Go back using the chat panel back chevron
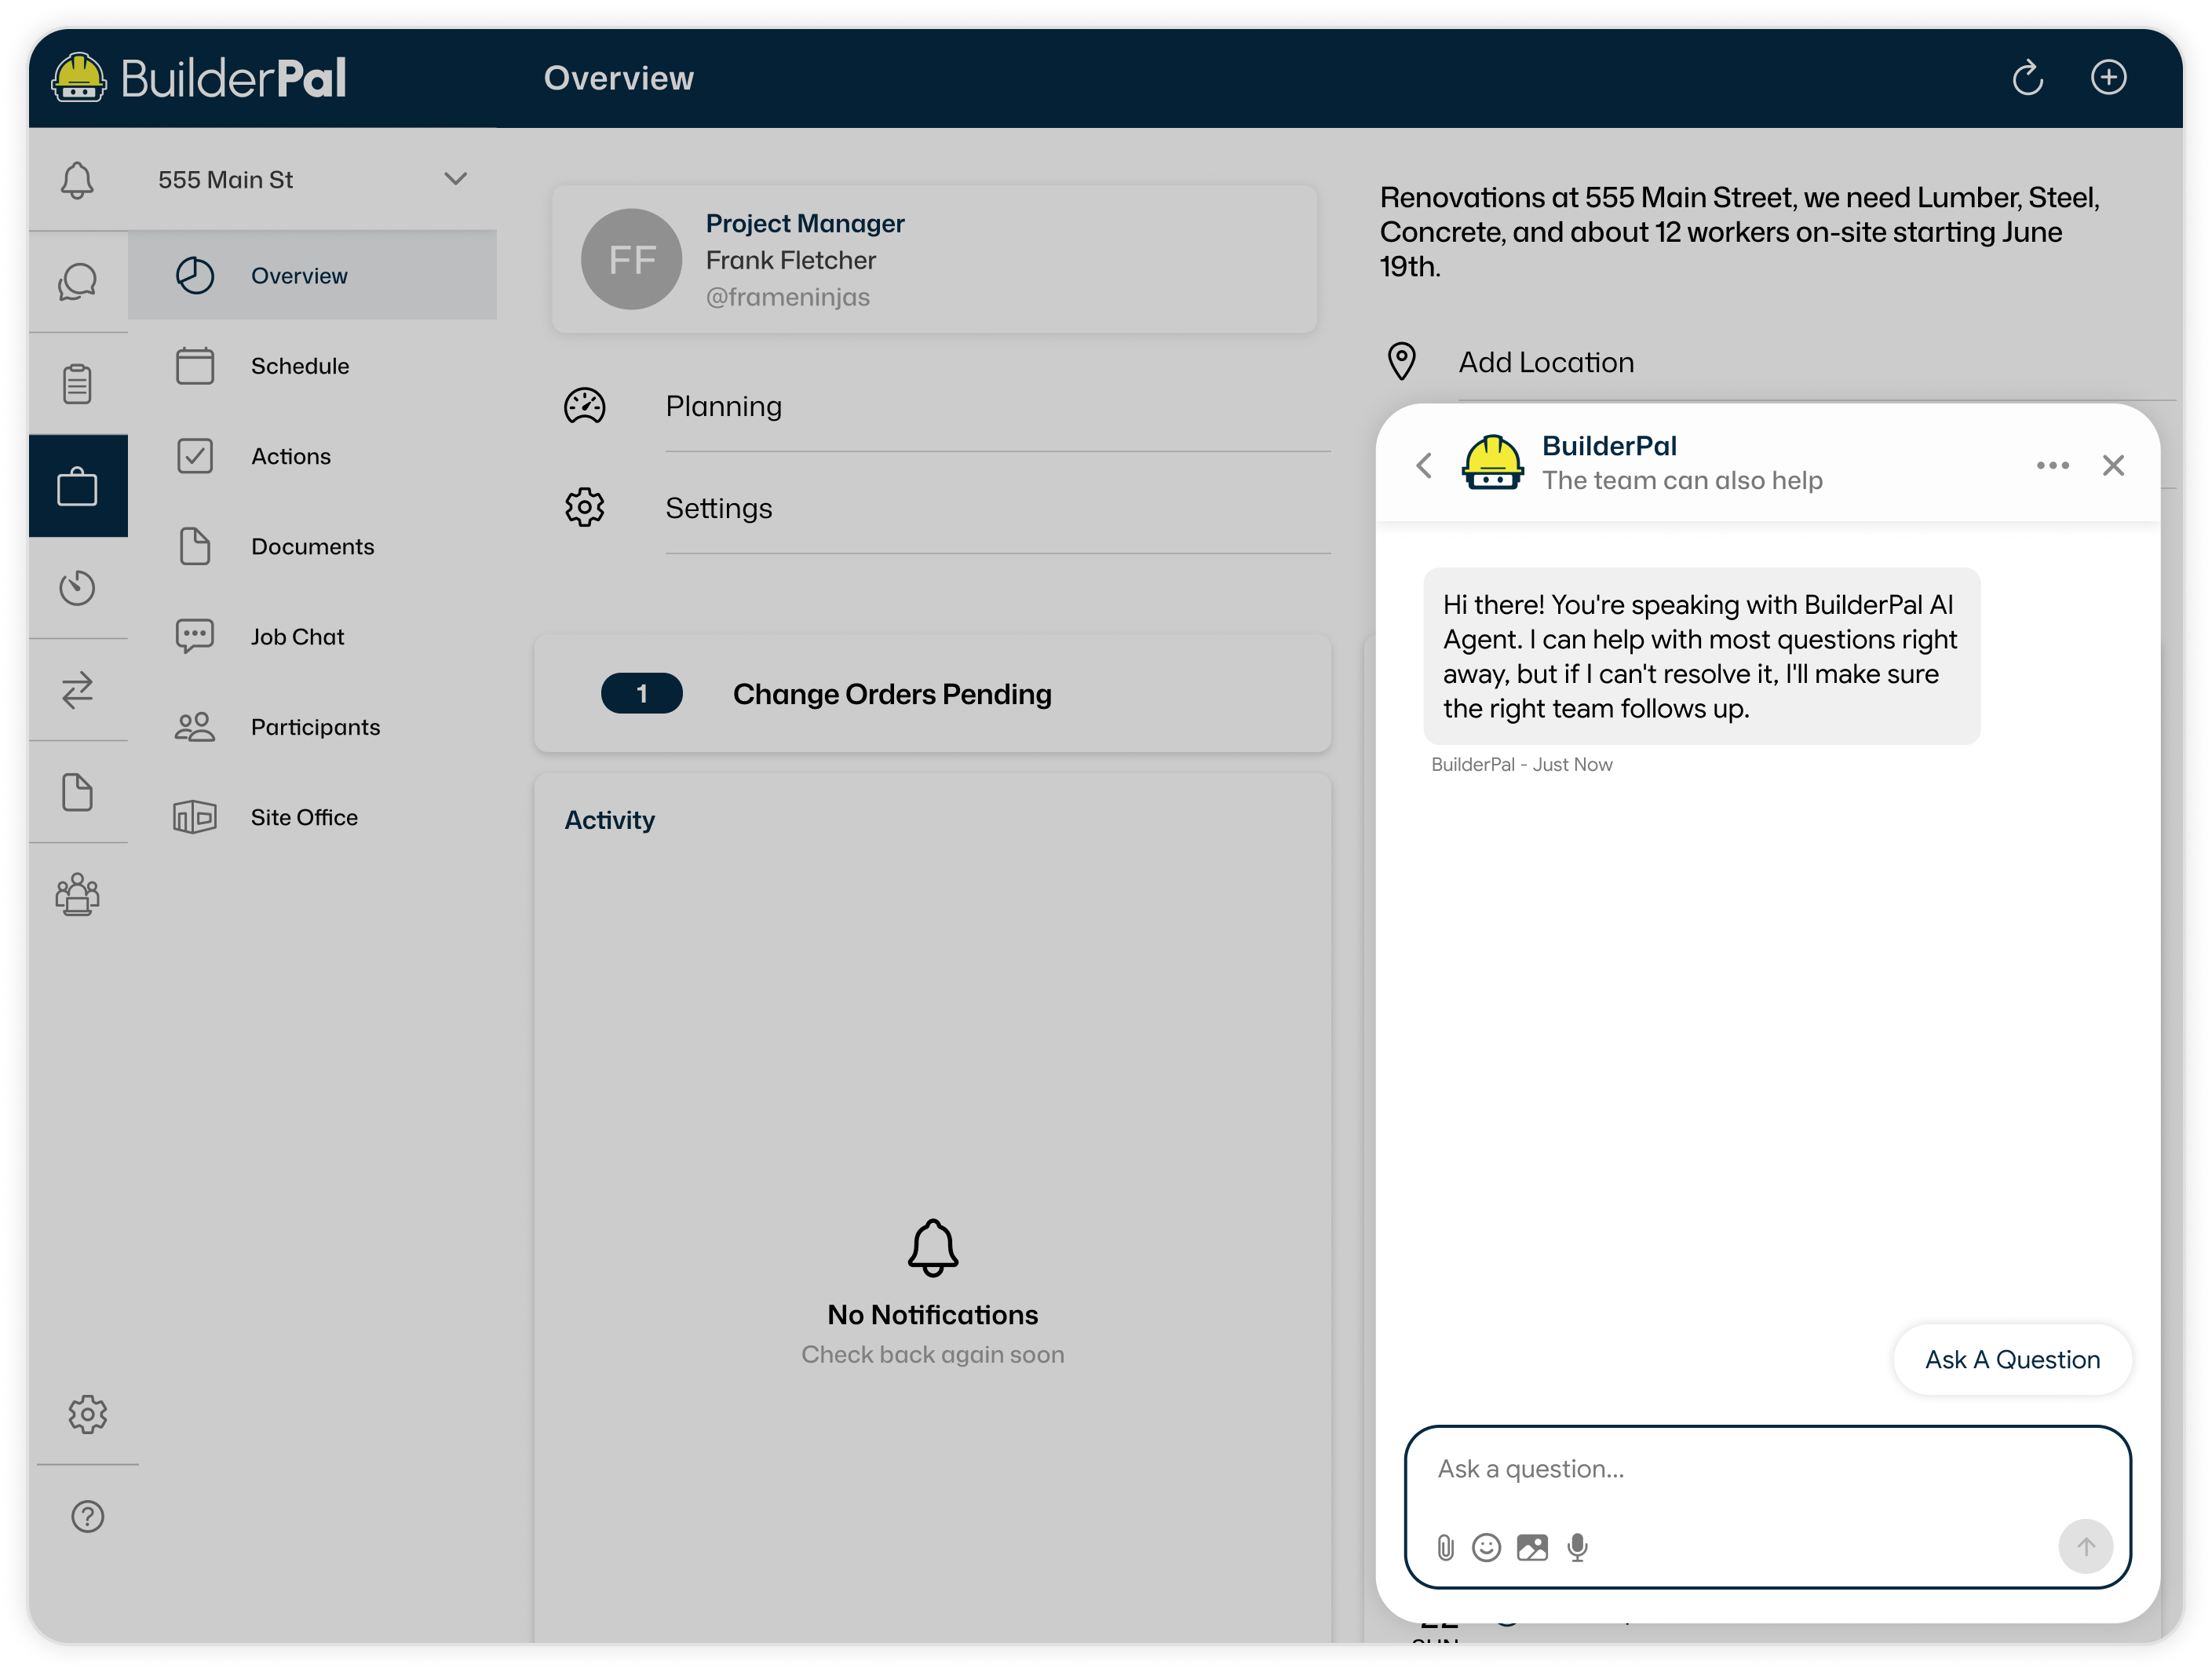Screen dimensions: 2212x1672 1423,465
